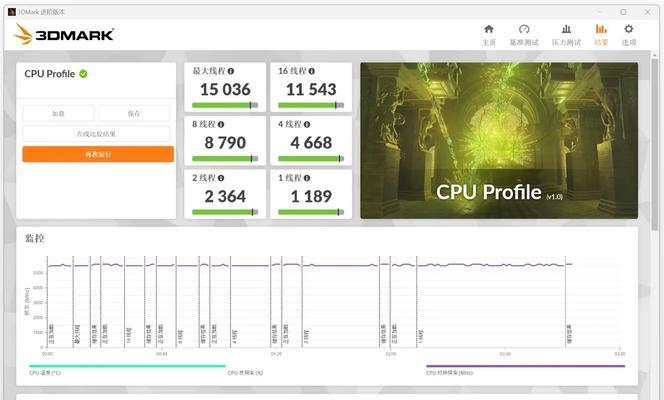The width and height of the screenshot is (664, 400).
Task: Click score bar under 2 364
Action: [225, 212]
